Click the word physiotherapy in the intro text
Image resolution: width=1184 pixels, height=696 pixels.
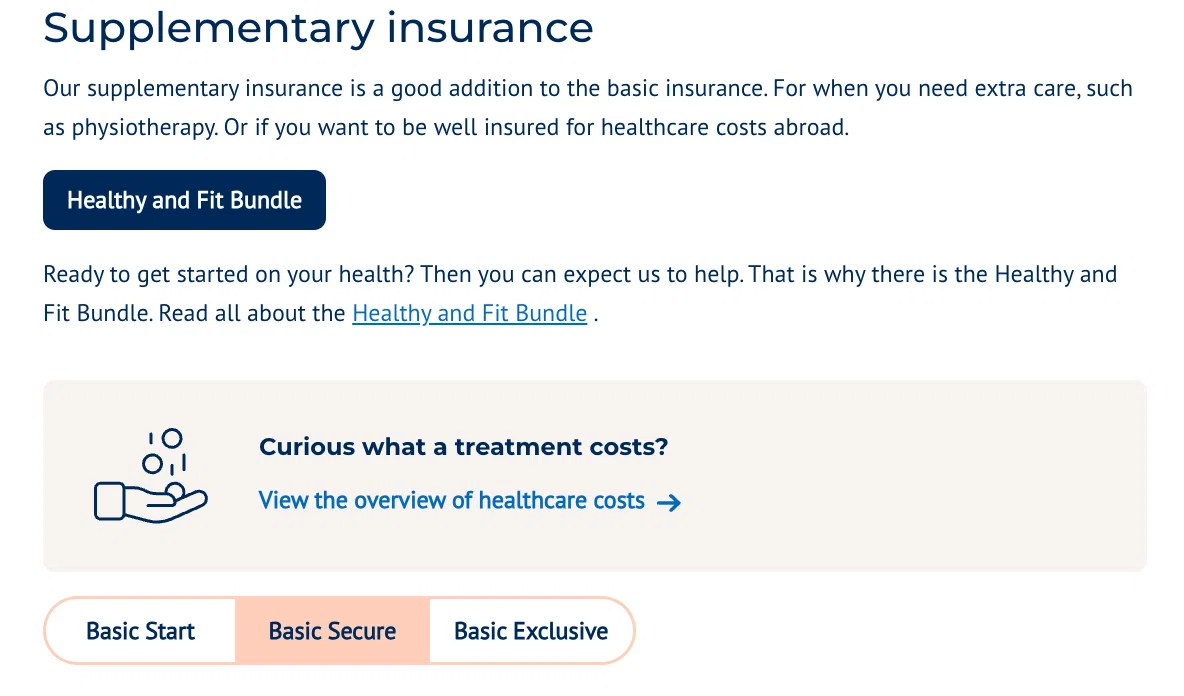pyautogui.click(x=143, y=128)
